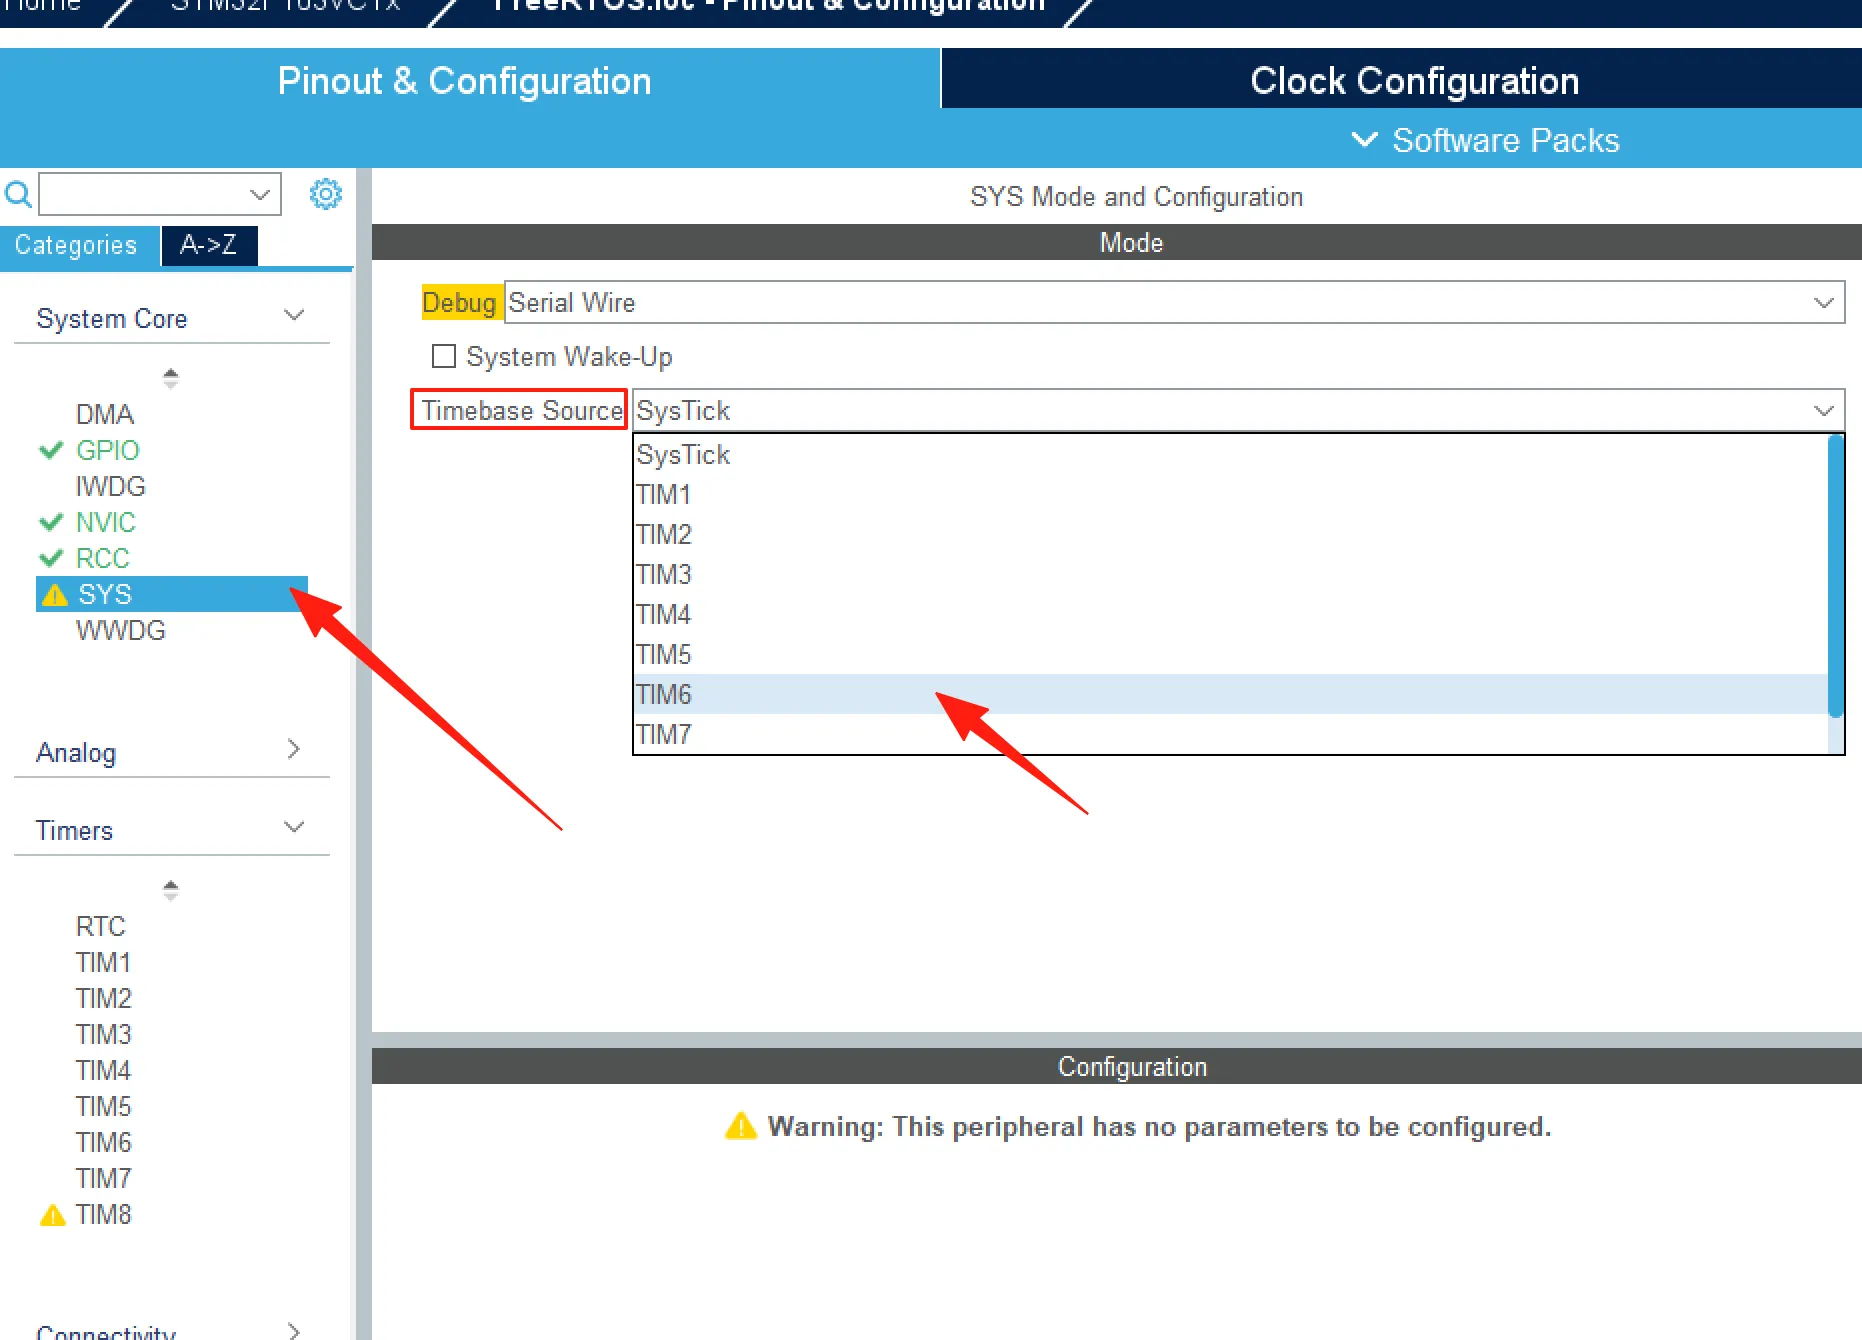1862x1340 pixels.
Task: Select RCC in System Core list
Action: (x=103, y=558)
